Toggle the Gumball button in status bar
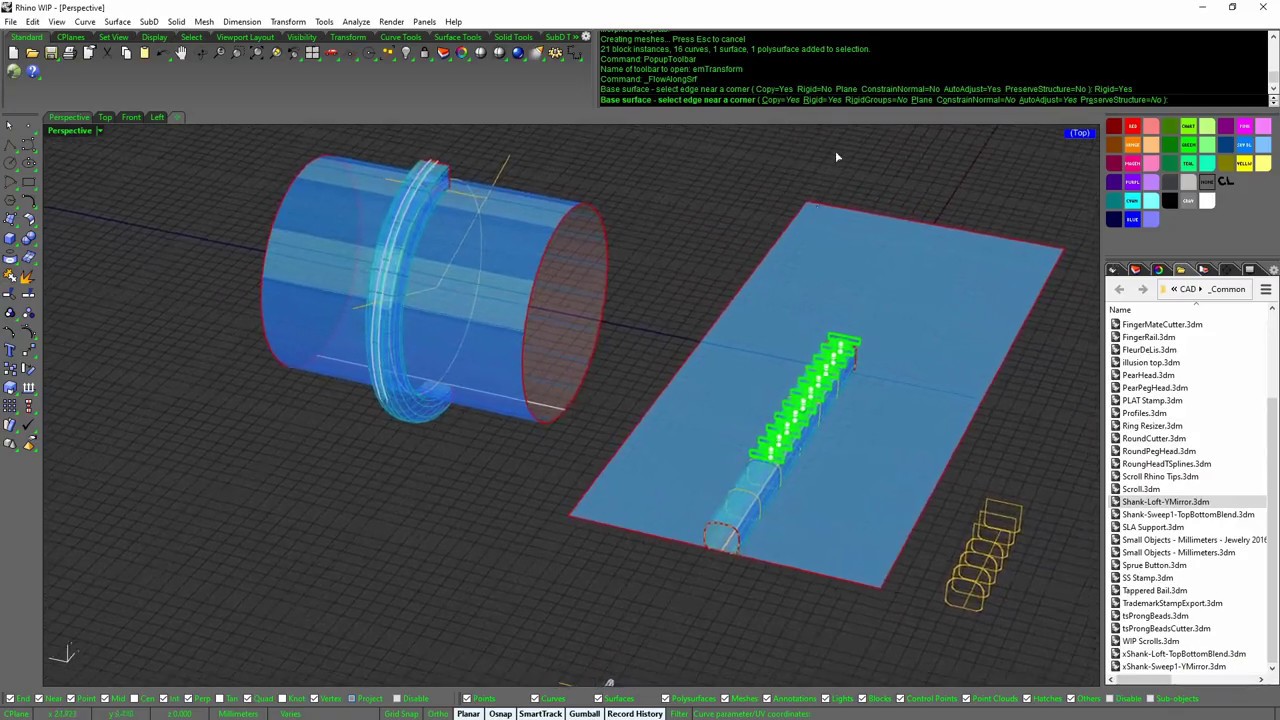Screen dimensions: 1280x720 tap(584, 714)
